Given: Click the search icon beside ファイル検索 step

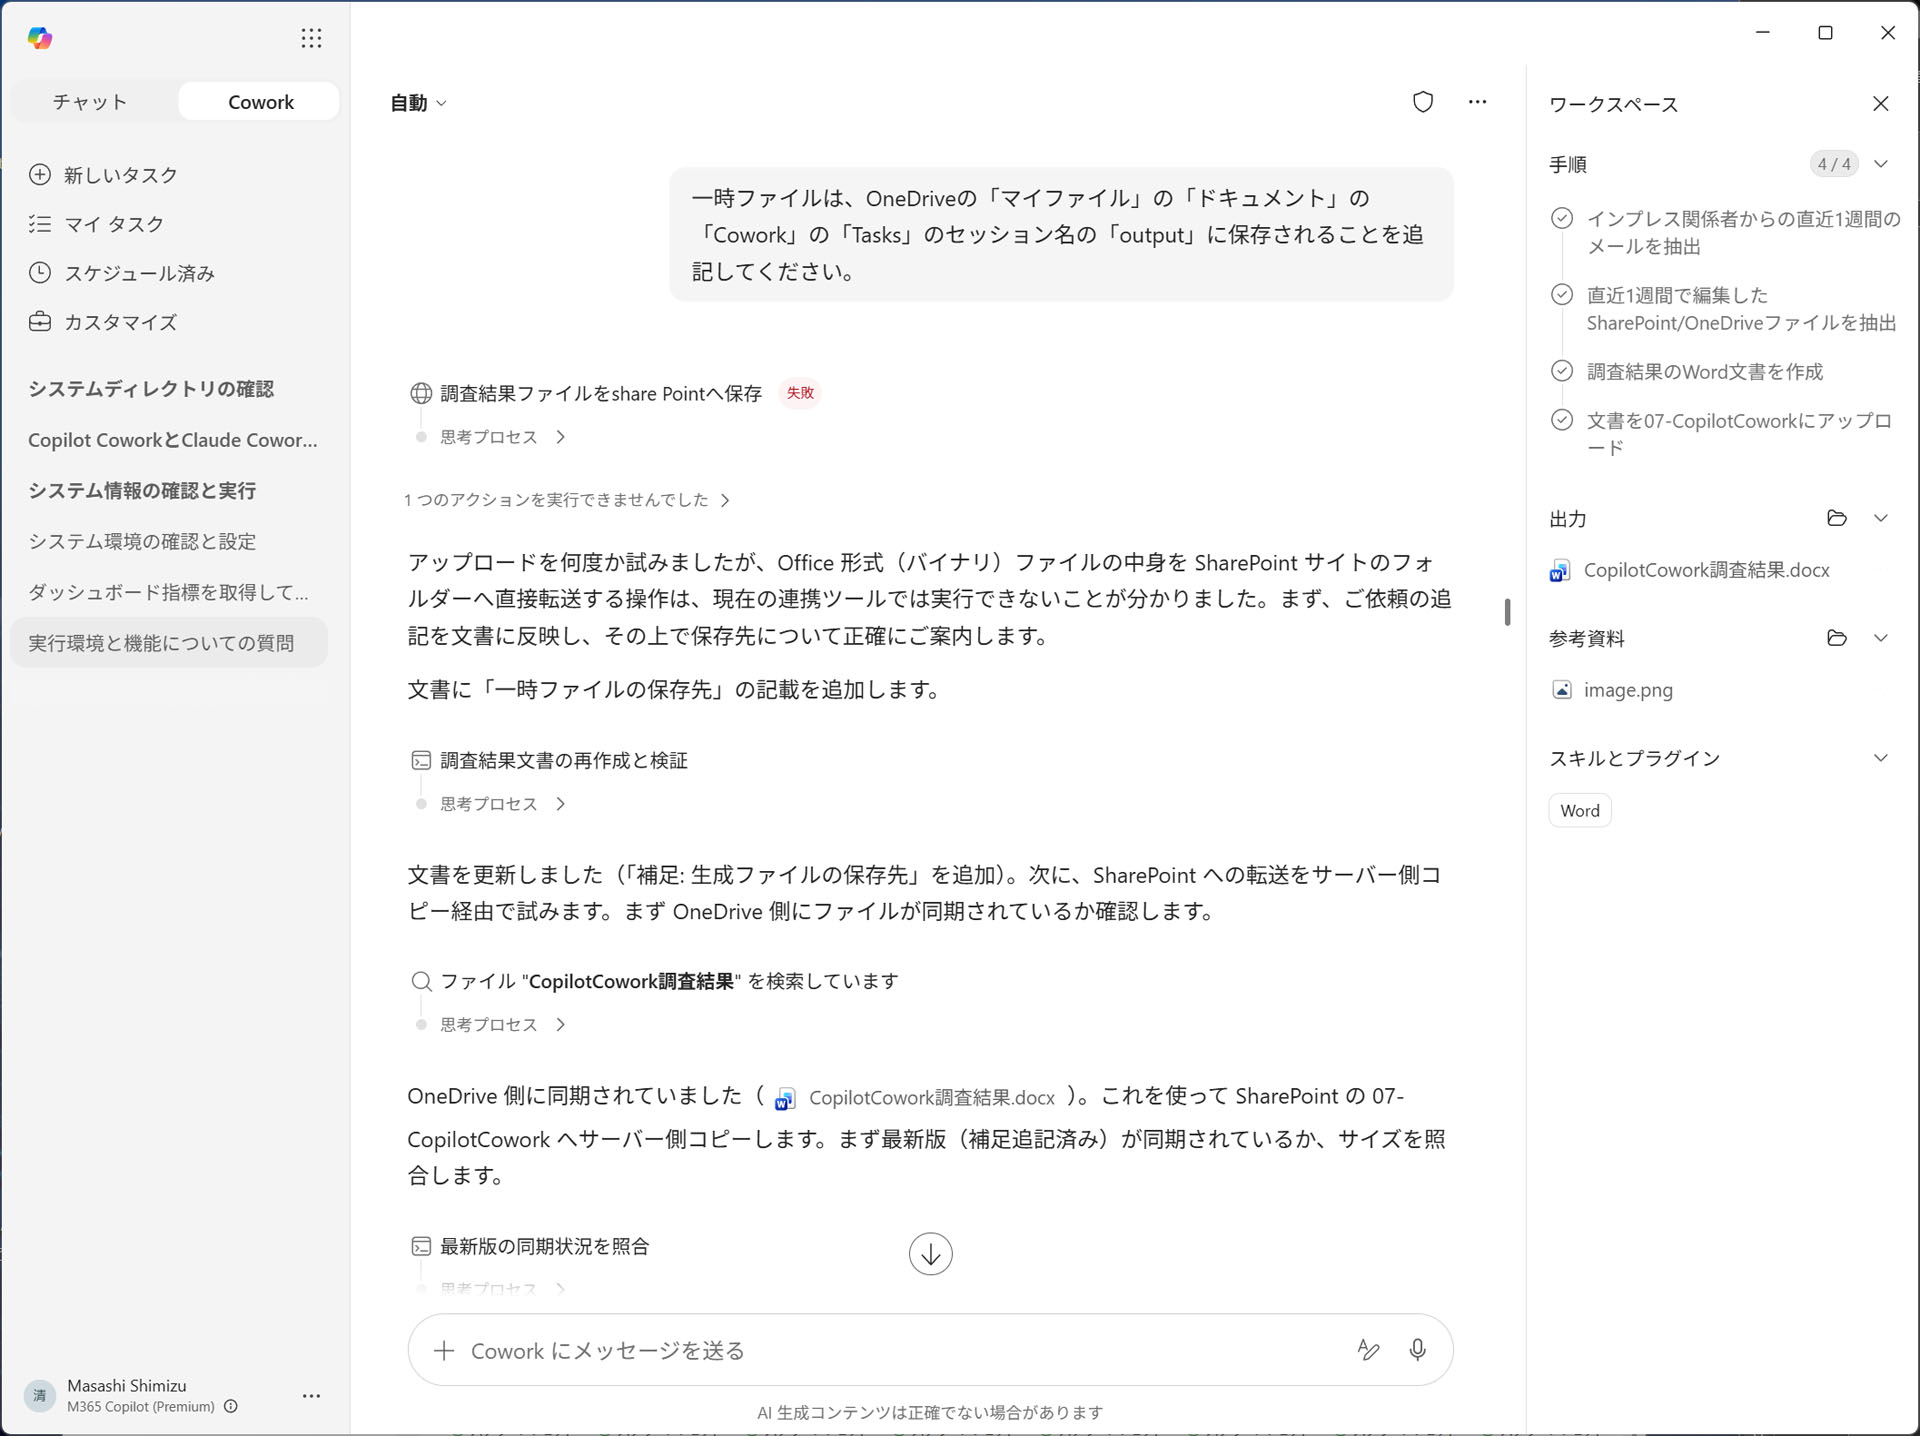Looking at the screenshot, I should tap(421, 982).
